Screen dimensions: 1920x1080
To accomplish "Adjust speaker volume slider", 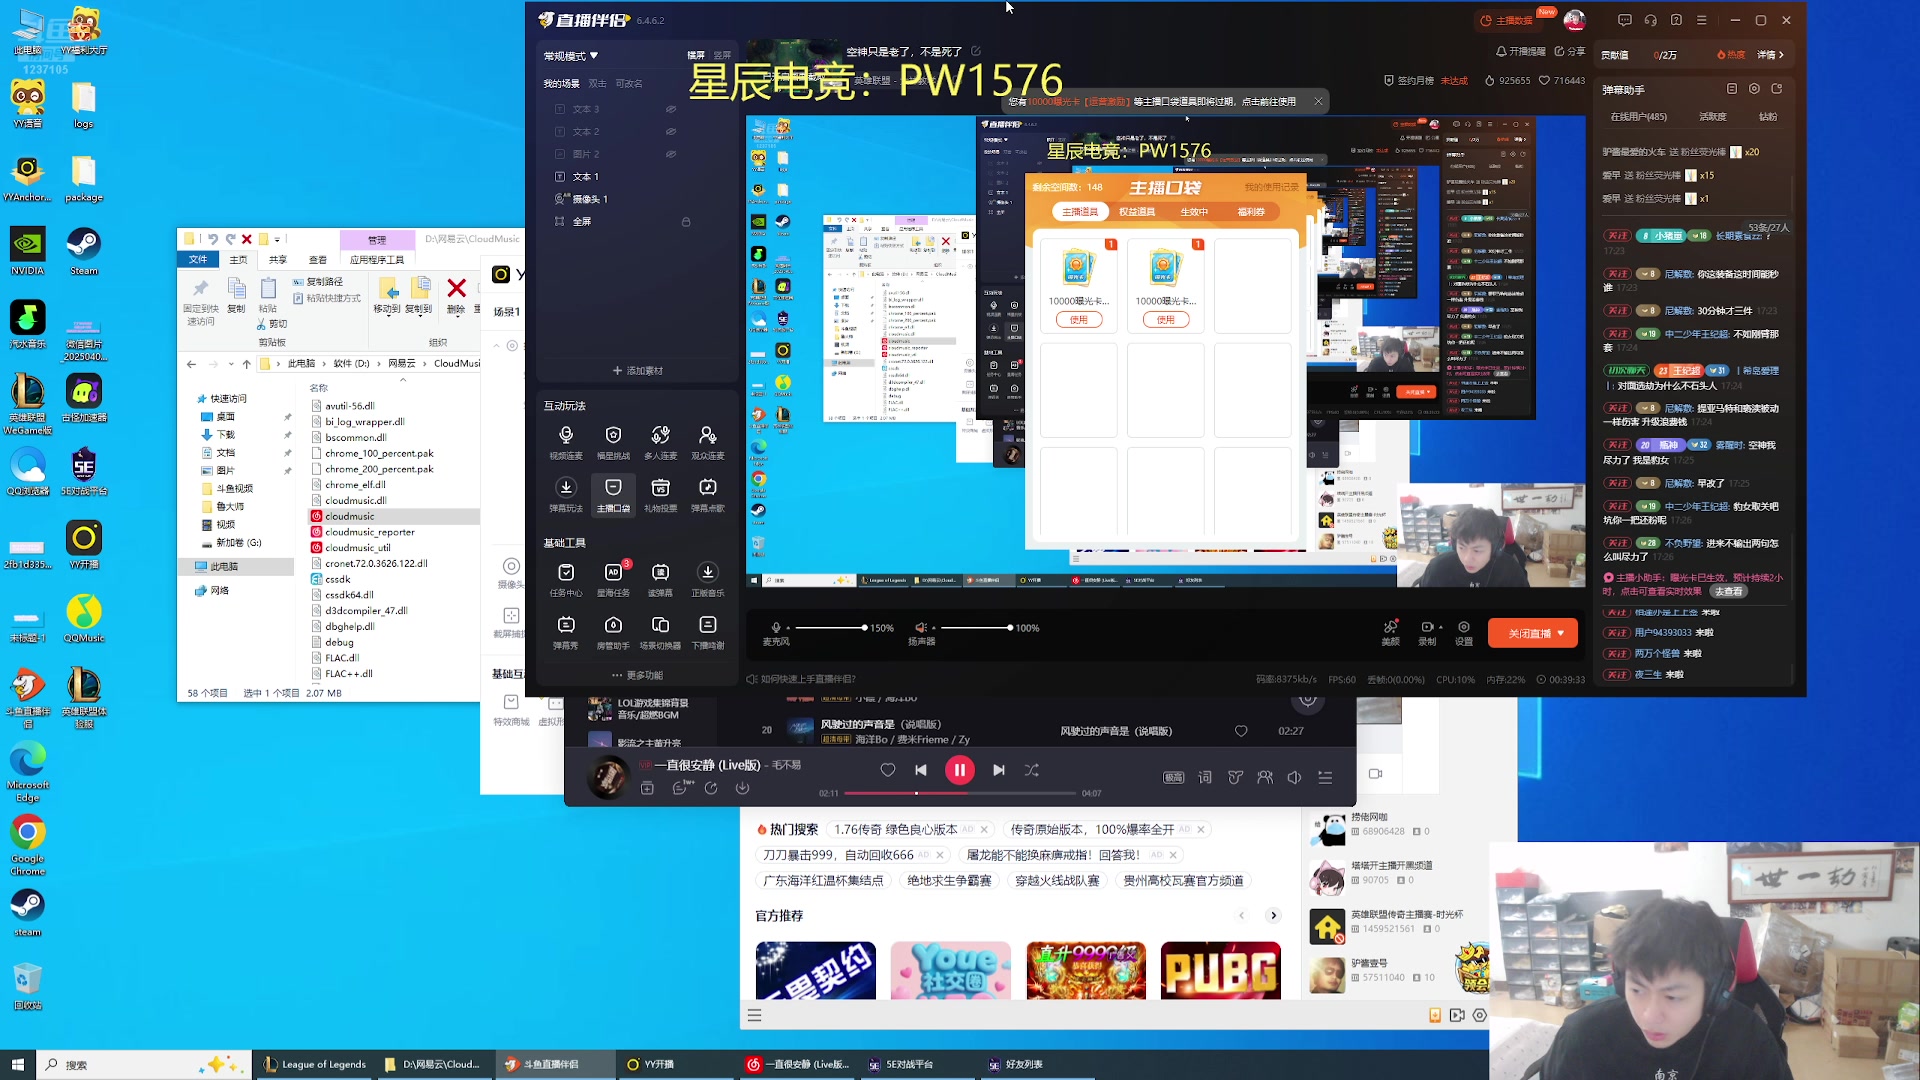I will (x=976, y=628).
